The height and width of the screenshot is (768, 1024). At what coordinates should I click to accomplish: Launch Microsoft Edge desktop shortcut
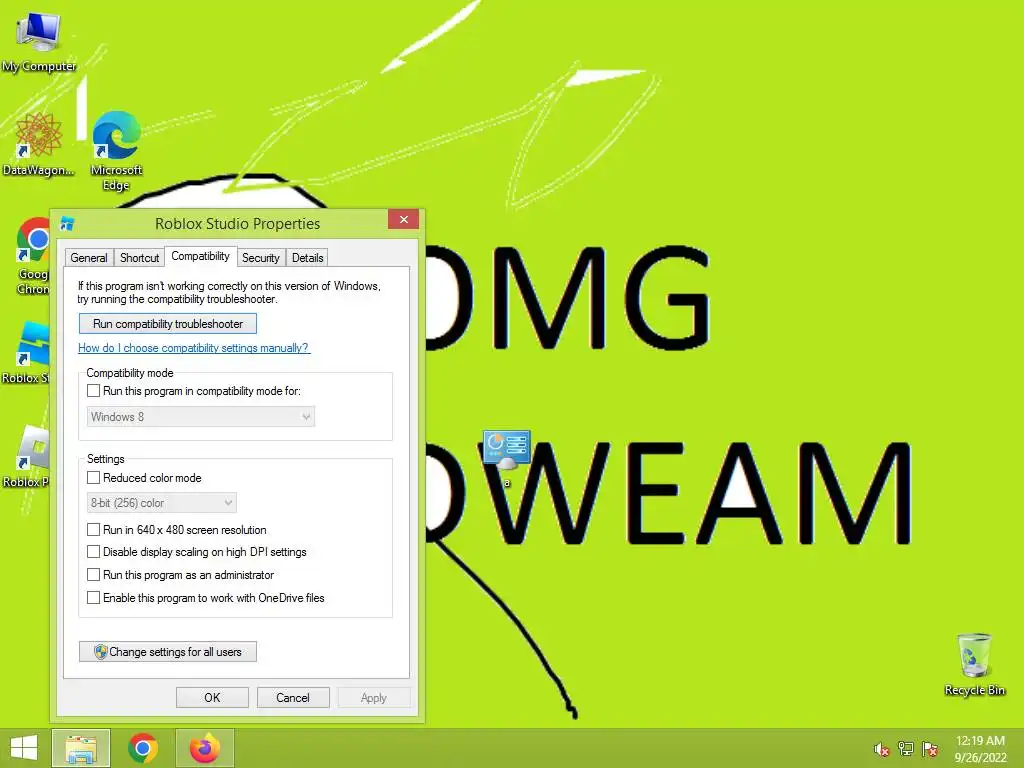point(116,149)
